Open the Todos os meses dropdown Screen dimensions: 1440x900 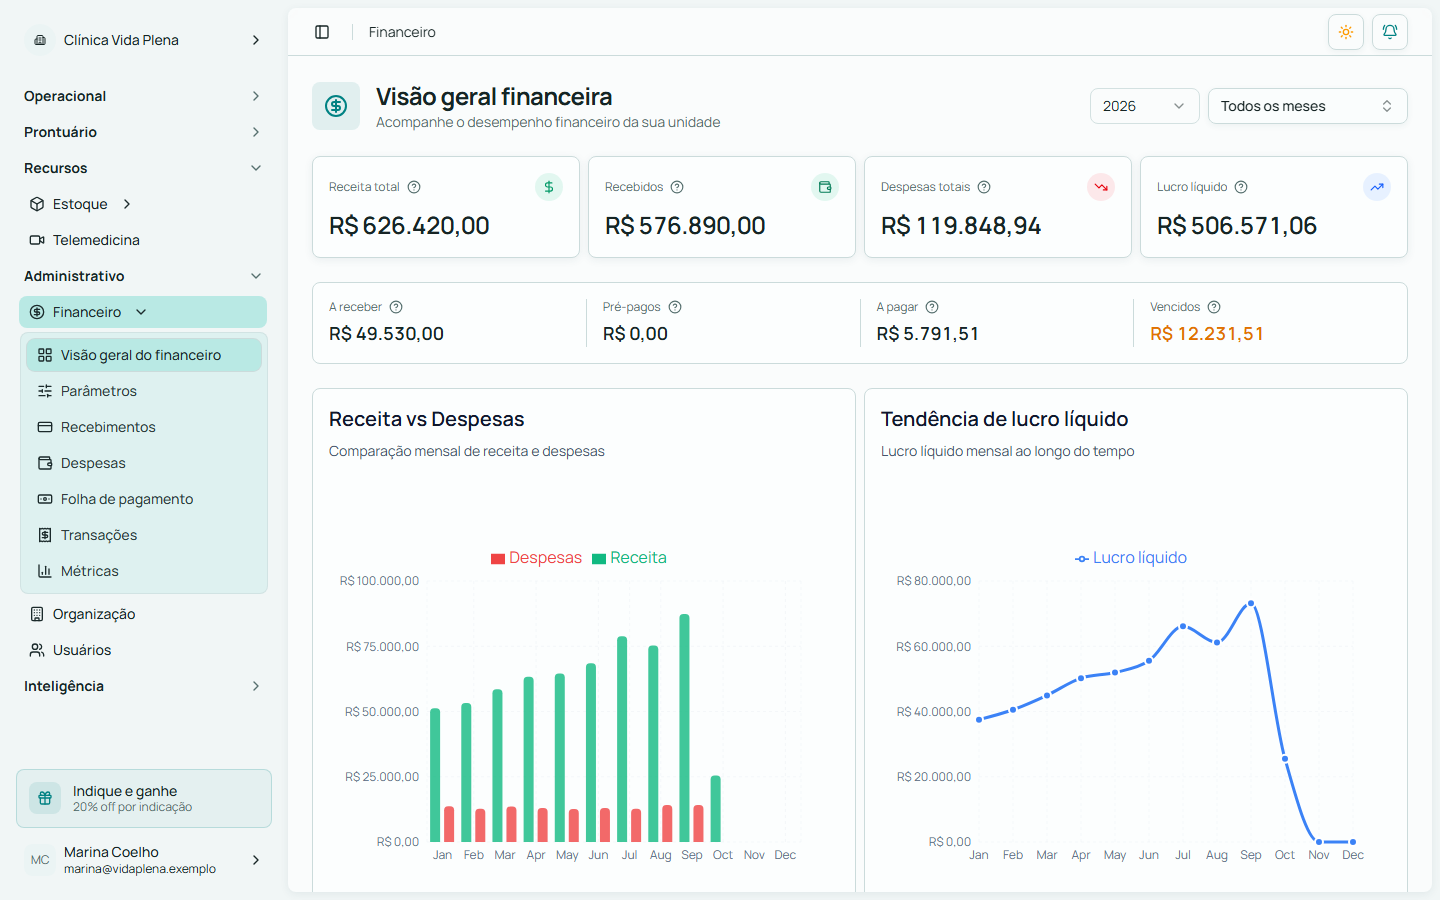pos(1307,106)
